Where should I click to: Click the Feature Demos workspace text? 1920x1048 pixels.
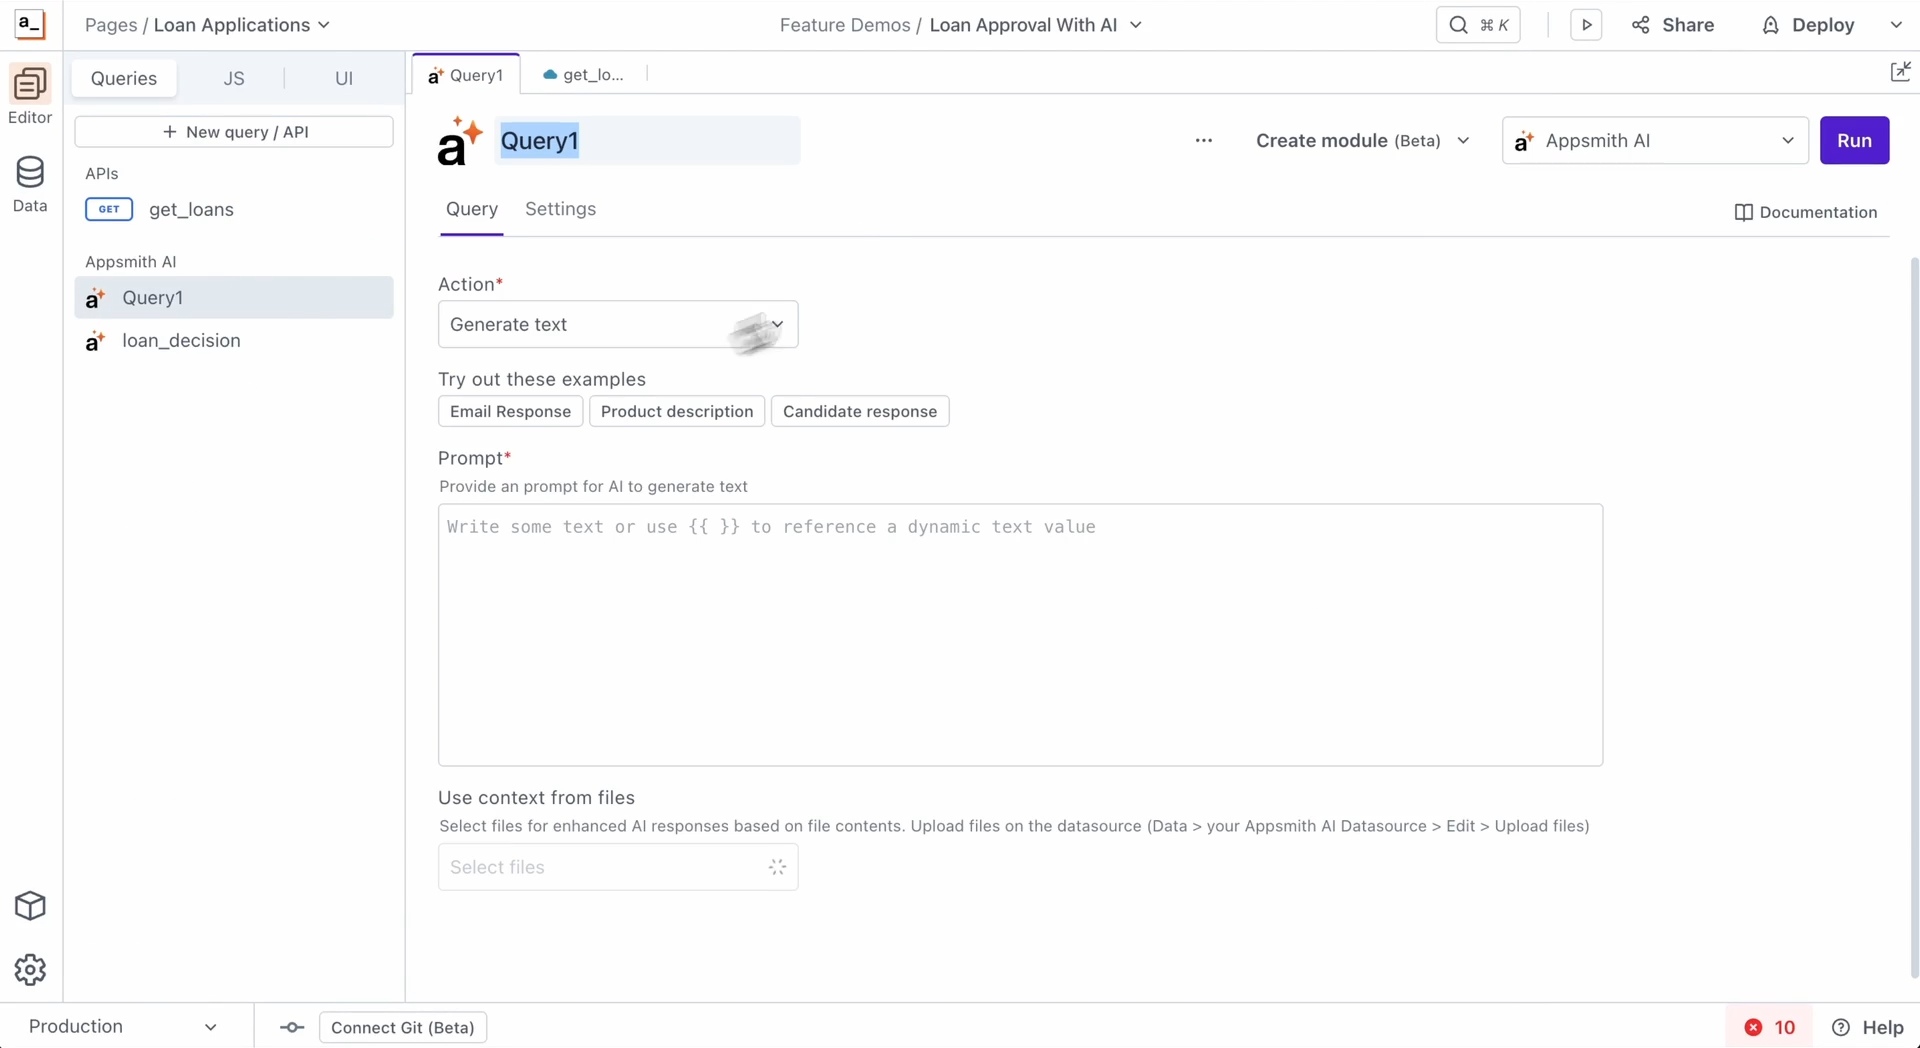[x=844, y=25]
